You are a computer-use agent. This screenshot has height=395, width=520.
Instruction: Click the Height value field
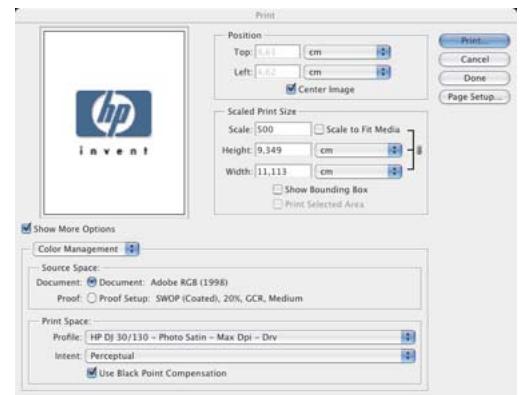coord(283,150)
